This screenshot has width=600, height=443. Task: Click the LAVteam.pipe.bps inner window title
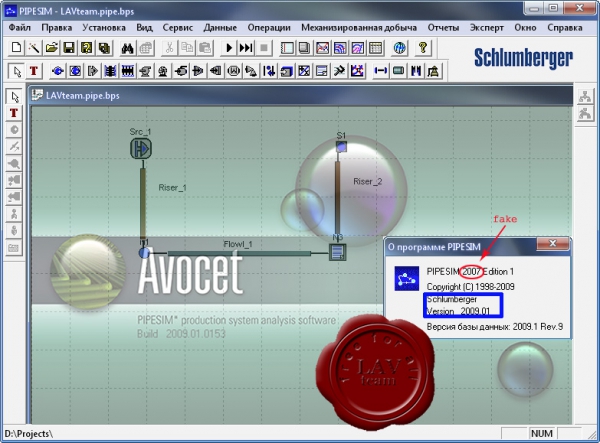[83, 96]
